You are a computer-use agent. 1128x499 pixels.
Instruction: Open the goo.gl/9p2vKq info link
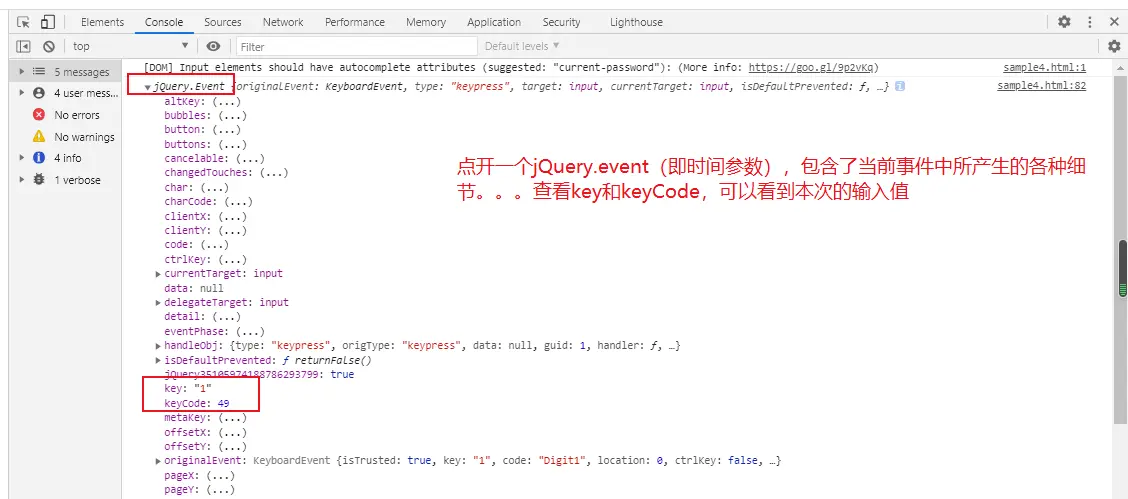coord(813,68)
